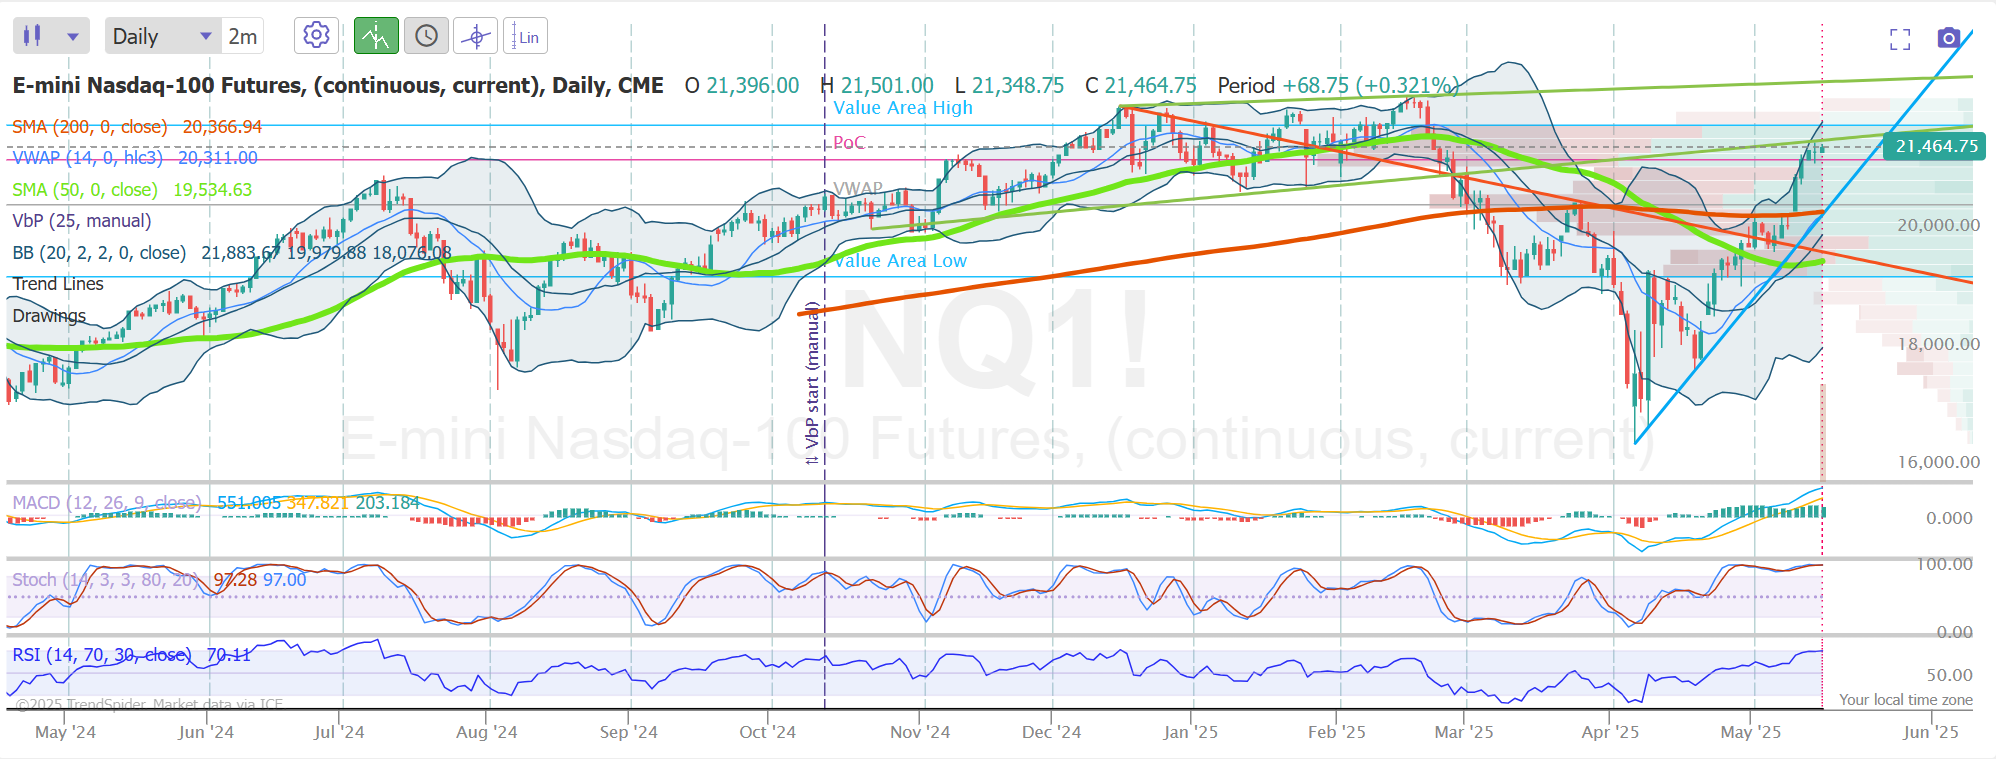Screen dimensions: 1996x759
Task: Open the Your local time zone link
Action: point(1906,700)
